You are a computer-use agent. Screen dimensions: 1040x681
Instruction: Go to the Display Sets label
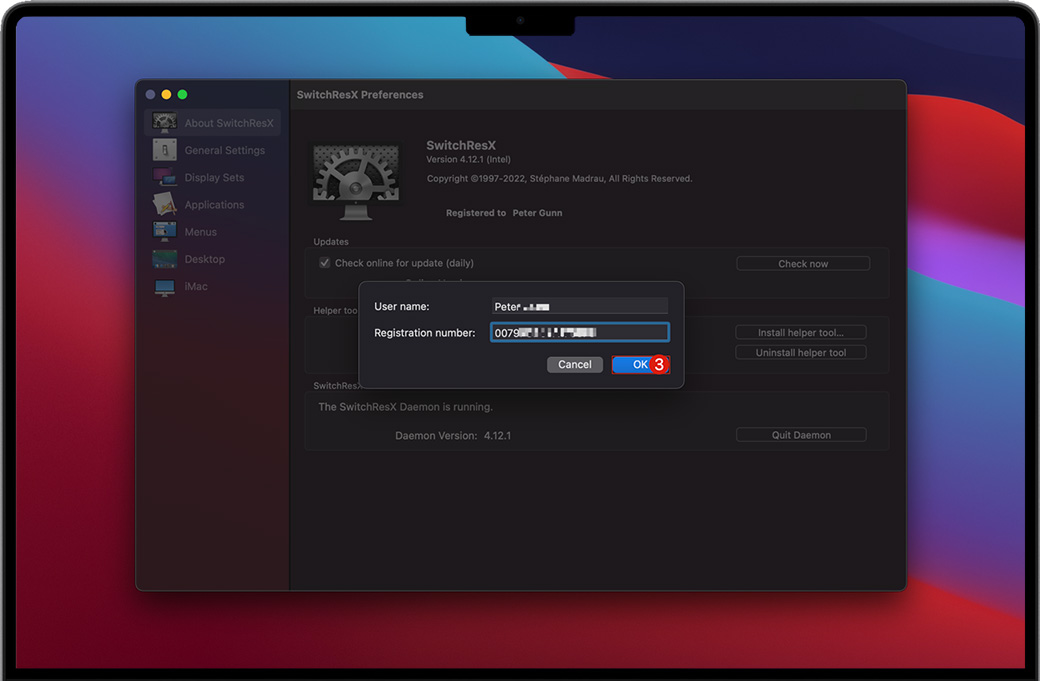[x=214, y=178]
